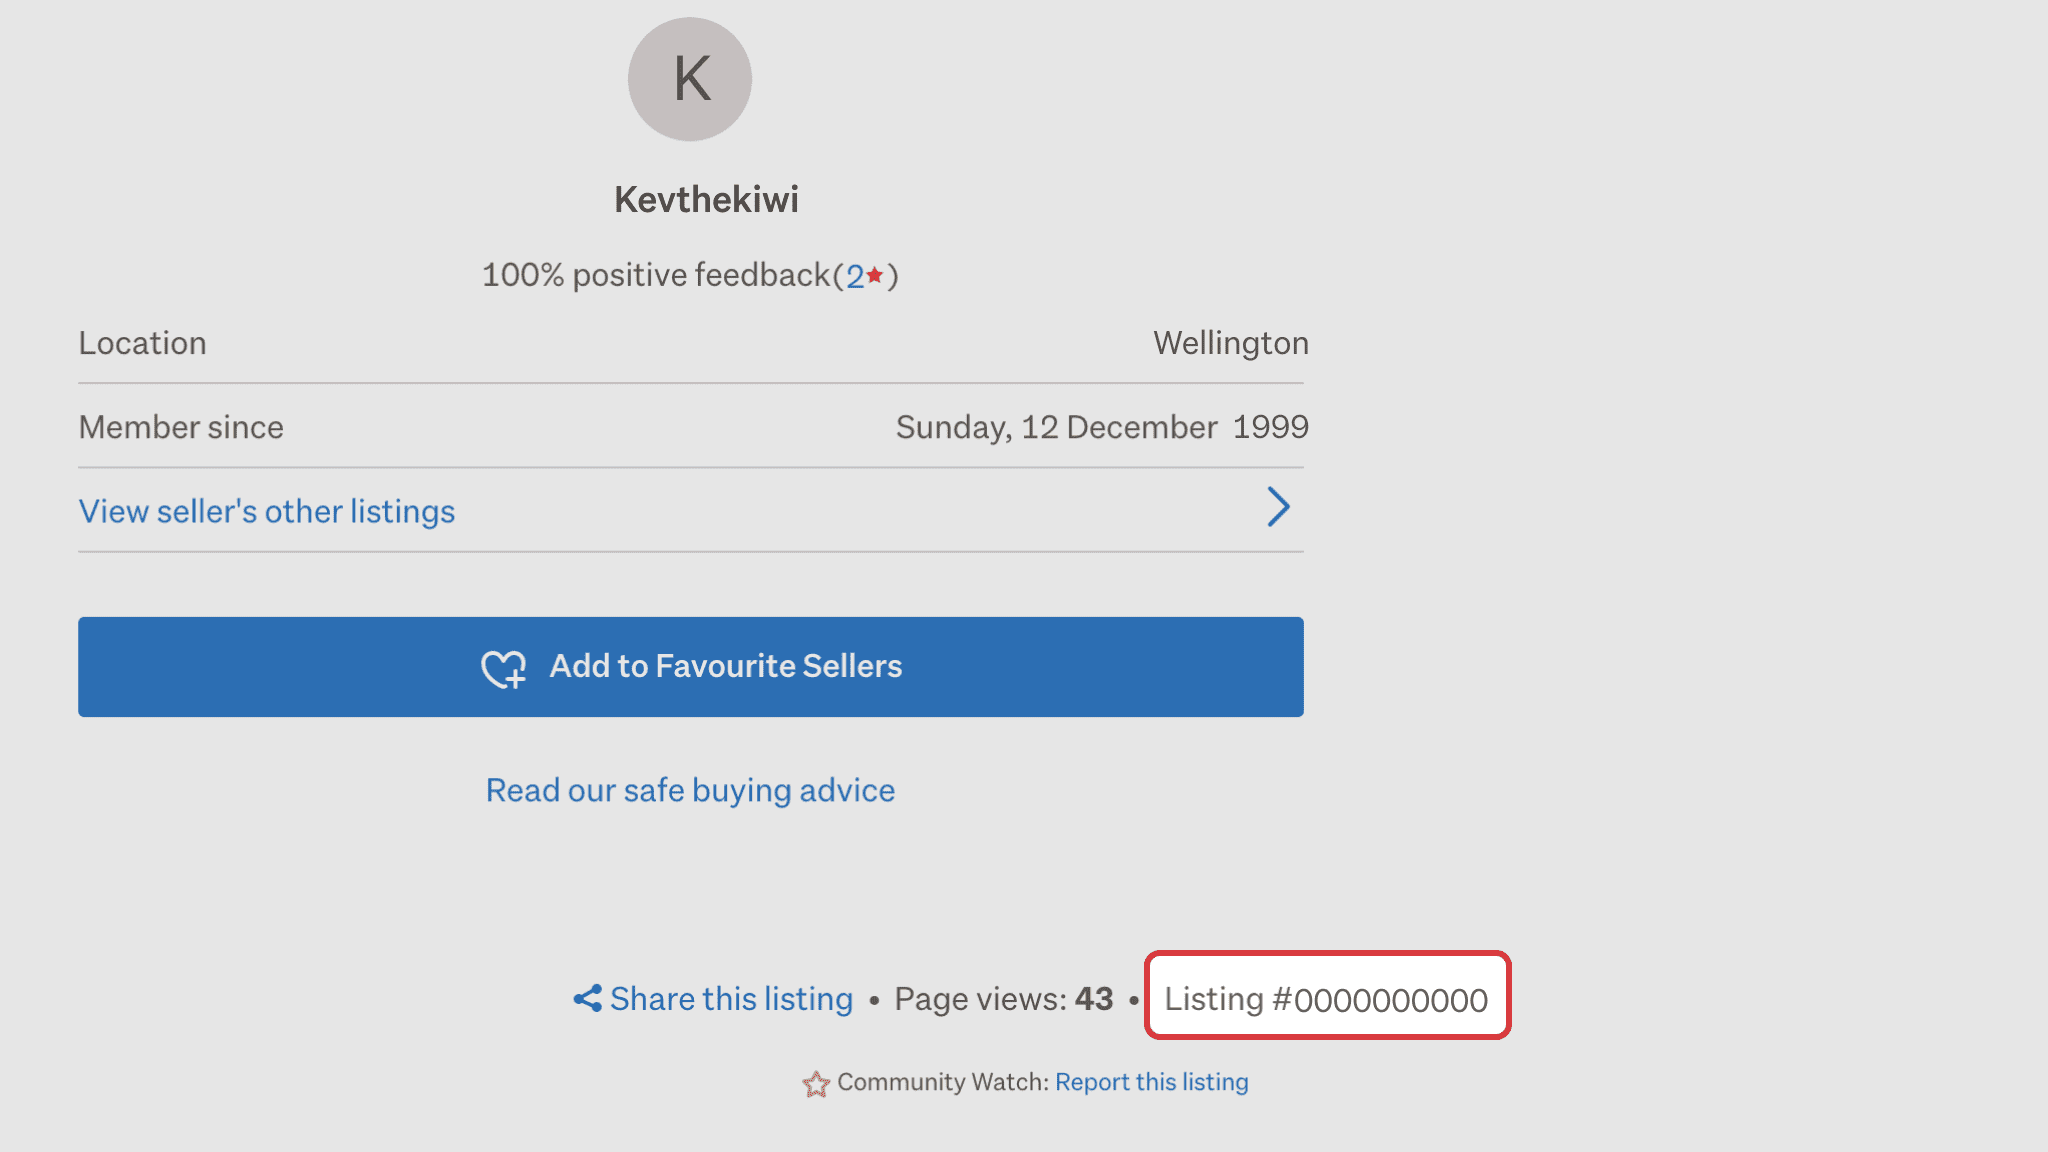Click the seller's K avatar circle

(690, 79)
